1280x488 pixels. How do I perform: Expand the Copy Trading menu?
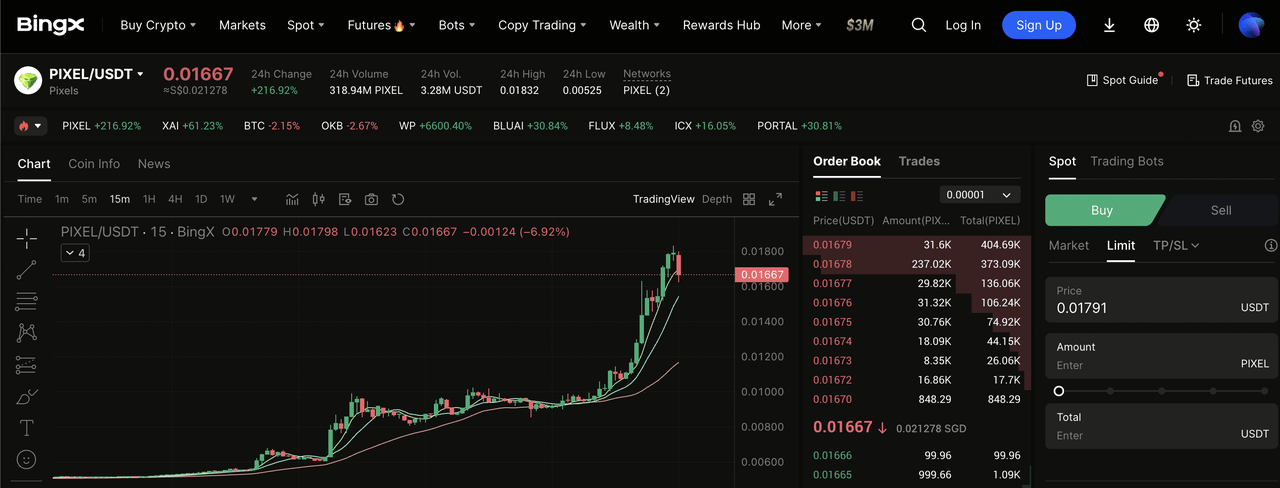(543, 25)
